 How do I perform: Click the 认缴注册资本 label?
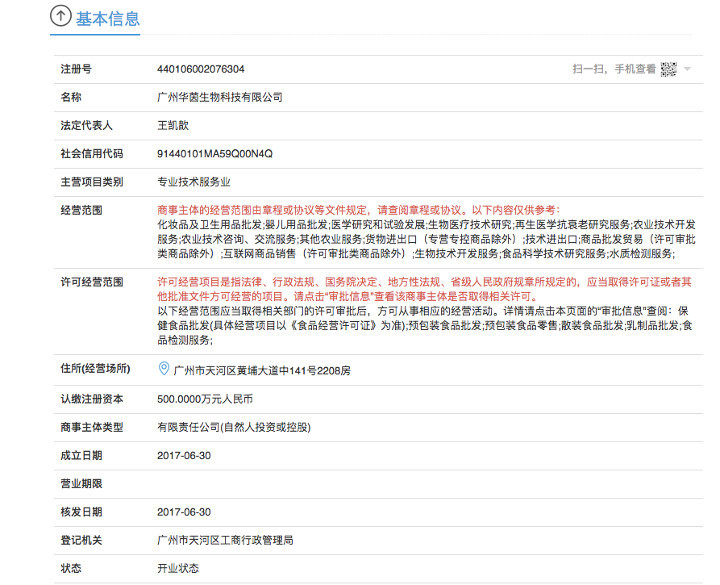(92, 399)
